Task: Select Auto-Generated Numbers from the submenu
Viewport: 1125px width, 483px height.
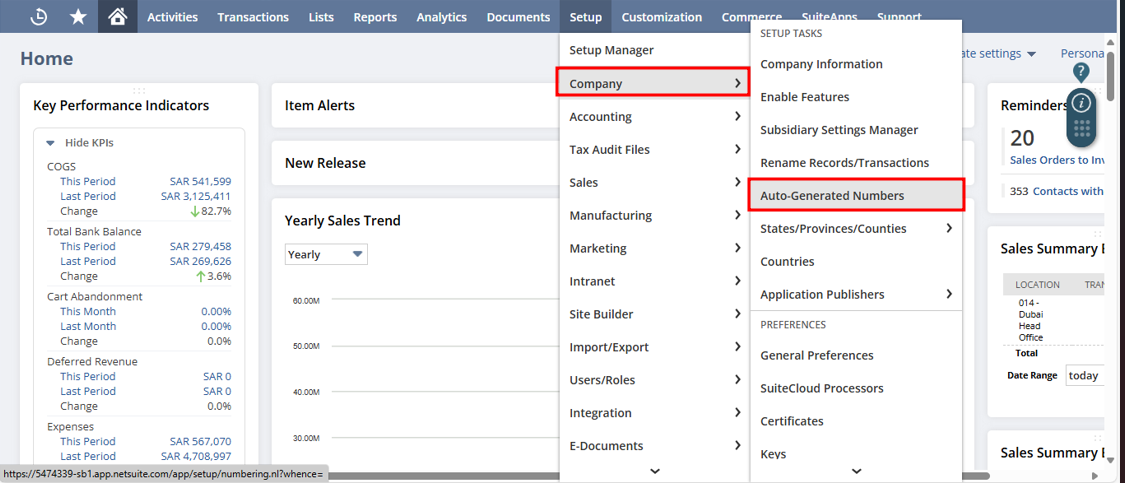Action: [x=832, y=196]
